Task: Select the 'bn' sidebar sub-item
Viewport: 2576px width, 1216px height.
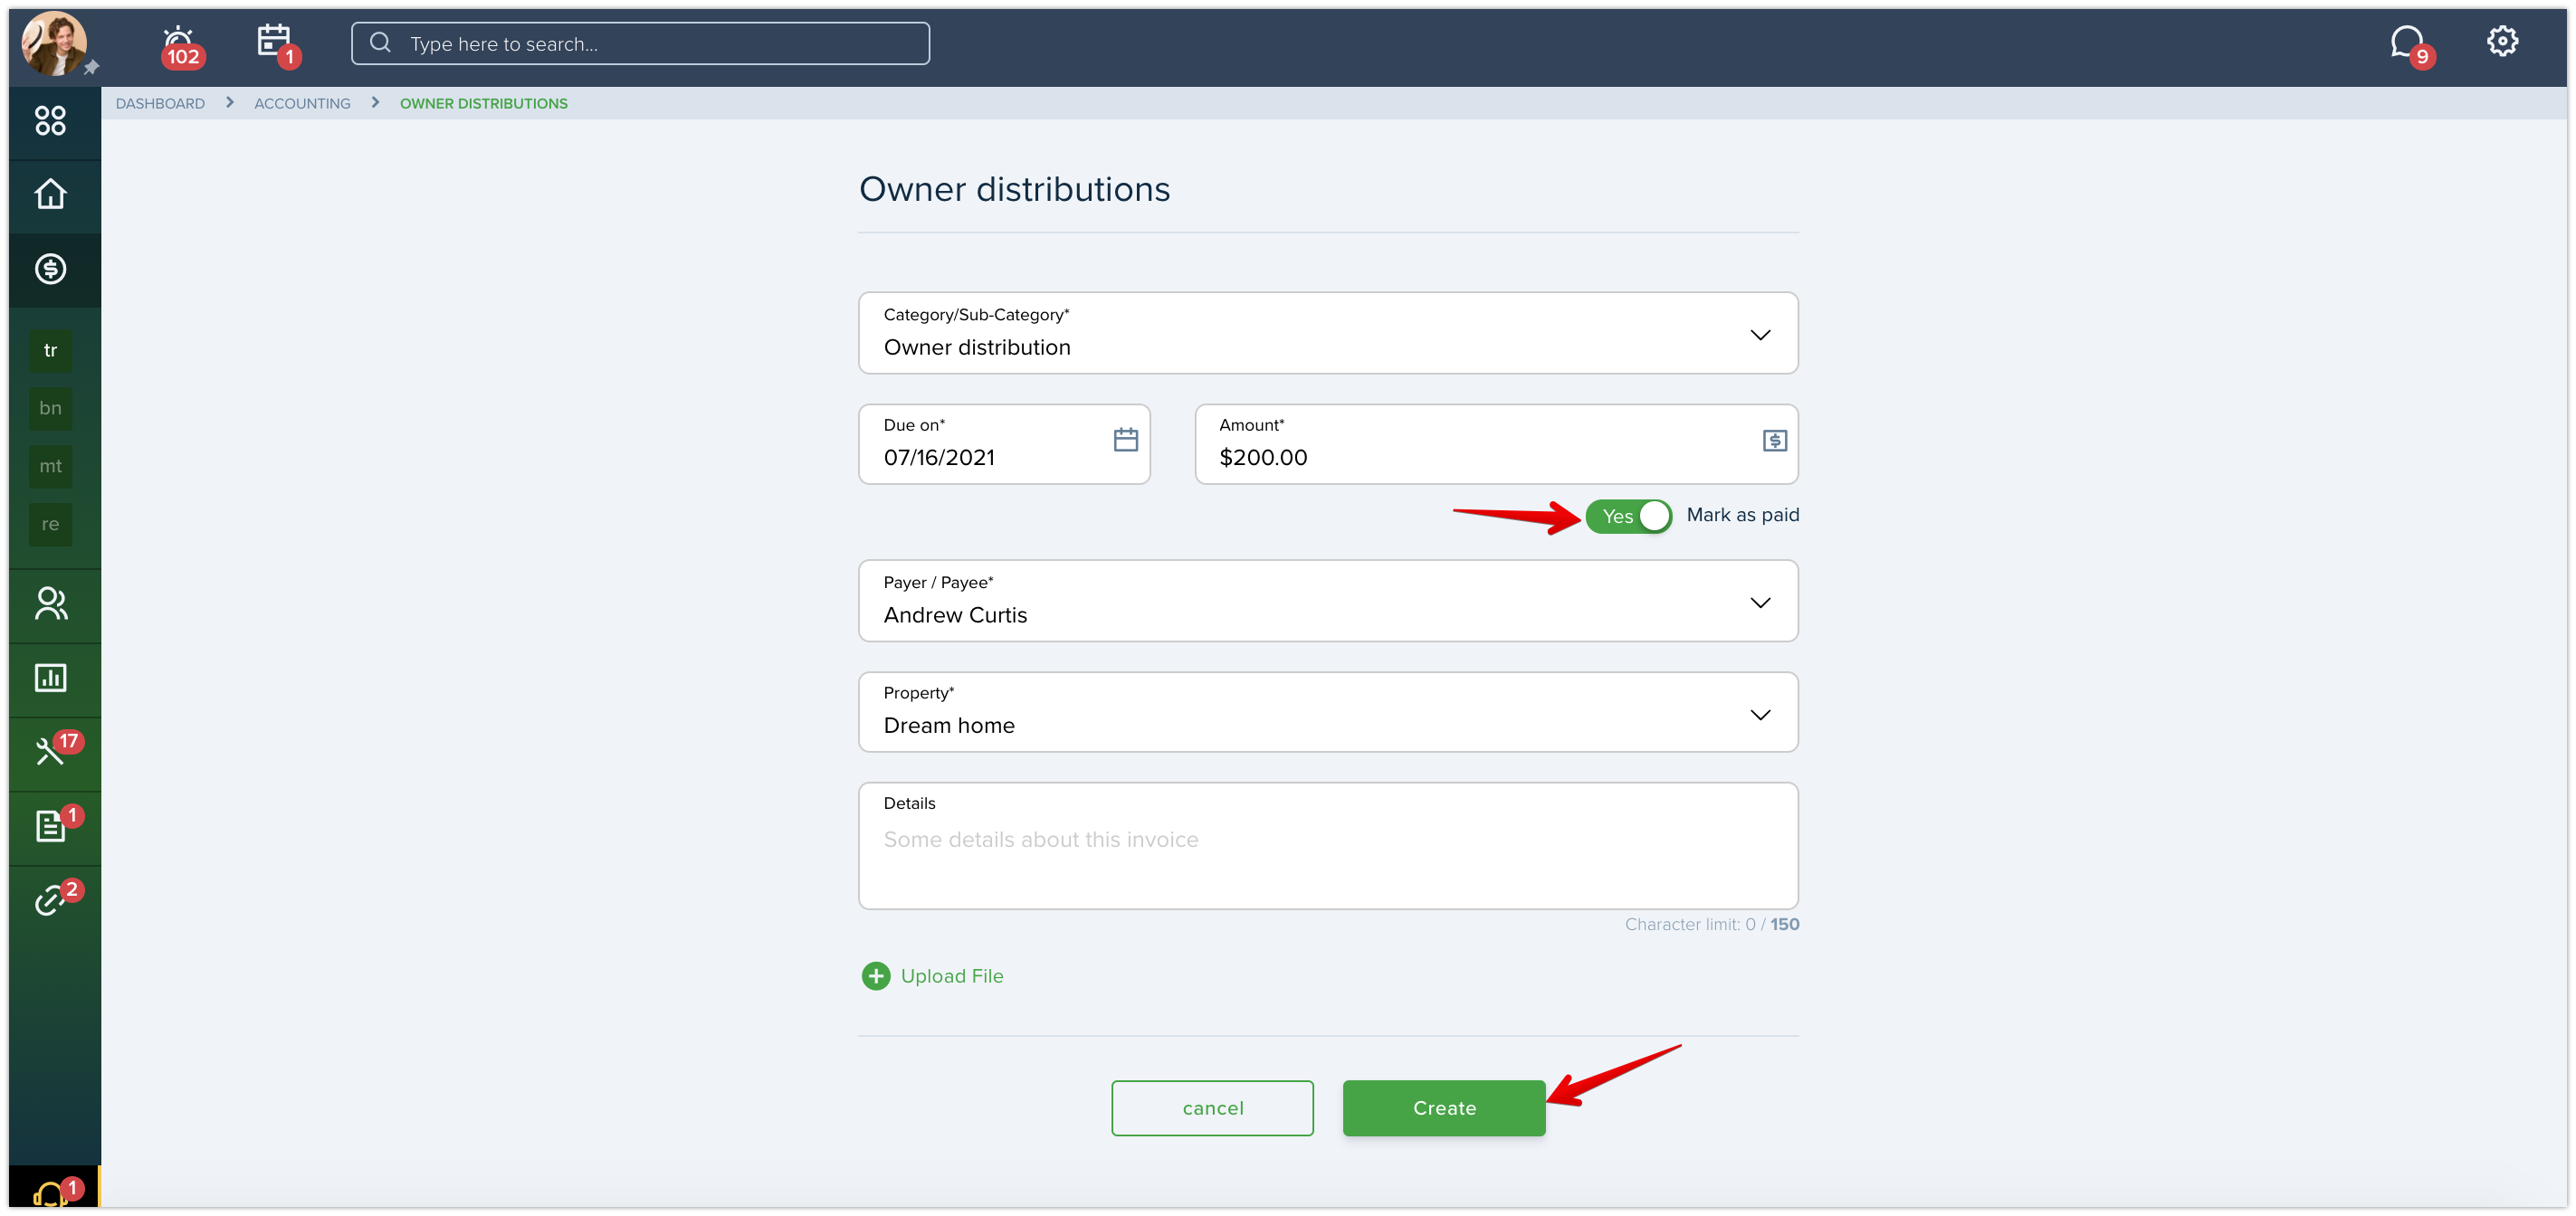Action: pos(50,409)
